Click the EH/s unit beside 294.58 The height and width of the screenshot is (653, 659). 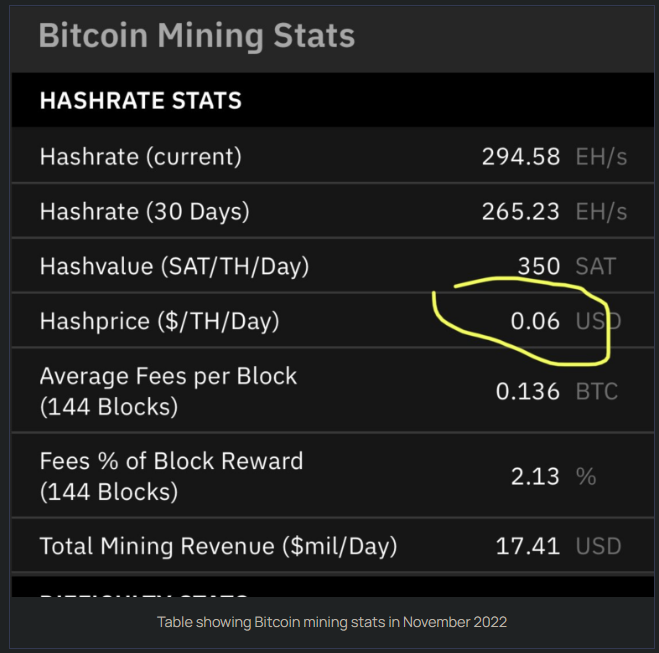601,157
